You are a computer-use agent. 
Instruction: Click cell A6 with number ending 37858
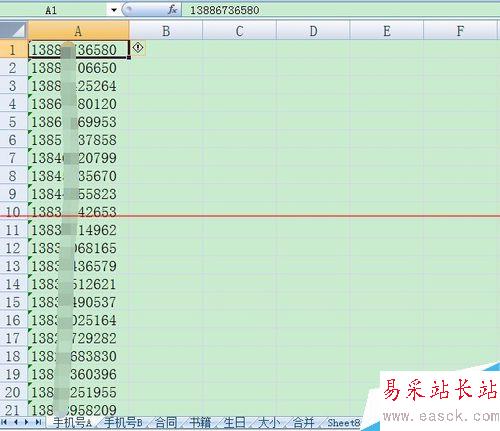pyautogui.click(x=78, y=140)
